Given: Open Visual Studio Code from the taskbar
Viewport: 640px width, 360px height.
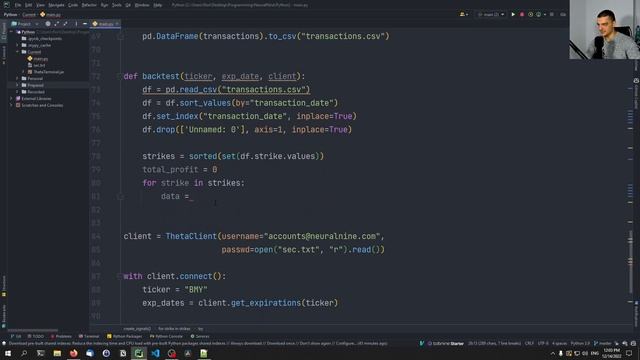Looking at the screenshot, I should 156,353.
